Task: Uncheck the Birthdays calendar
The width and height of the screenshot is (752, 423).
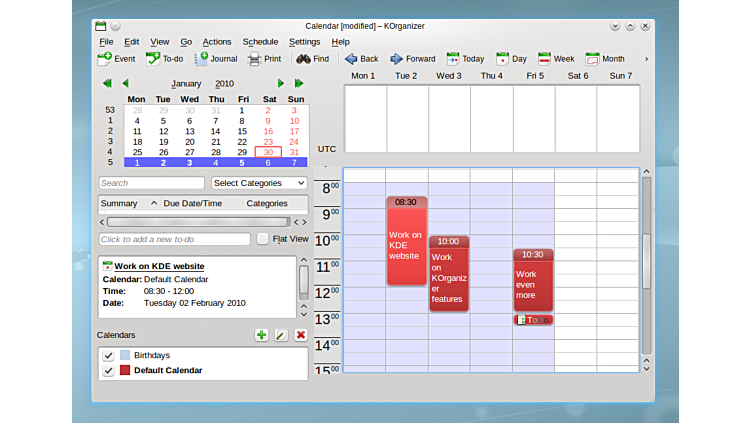Action: coord(108,355)
